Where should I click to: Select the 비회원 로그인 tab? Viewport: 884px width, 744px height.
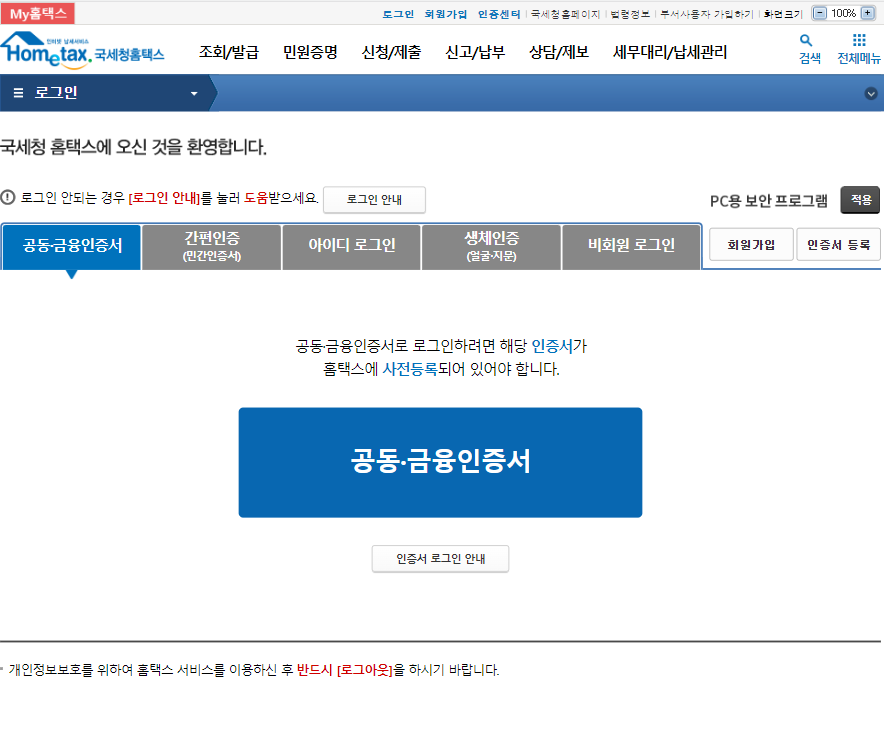(631, 247)
